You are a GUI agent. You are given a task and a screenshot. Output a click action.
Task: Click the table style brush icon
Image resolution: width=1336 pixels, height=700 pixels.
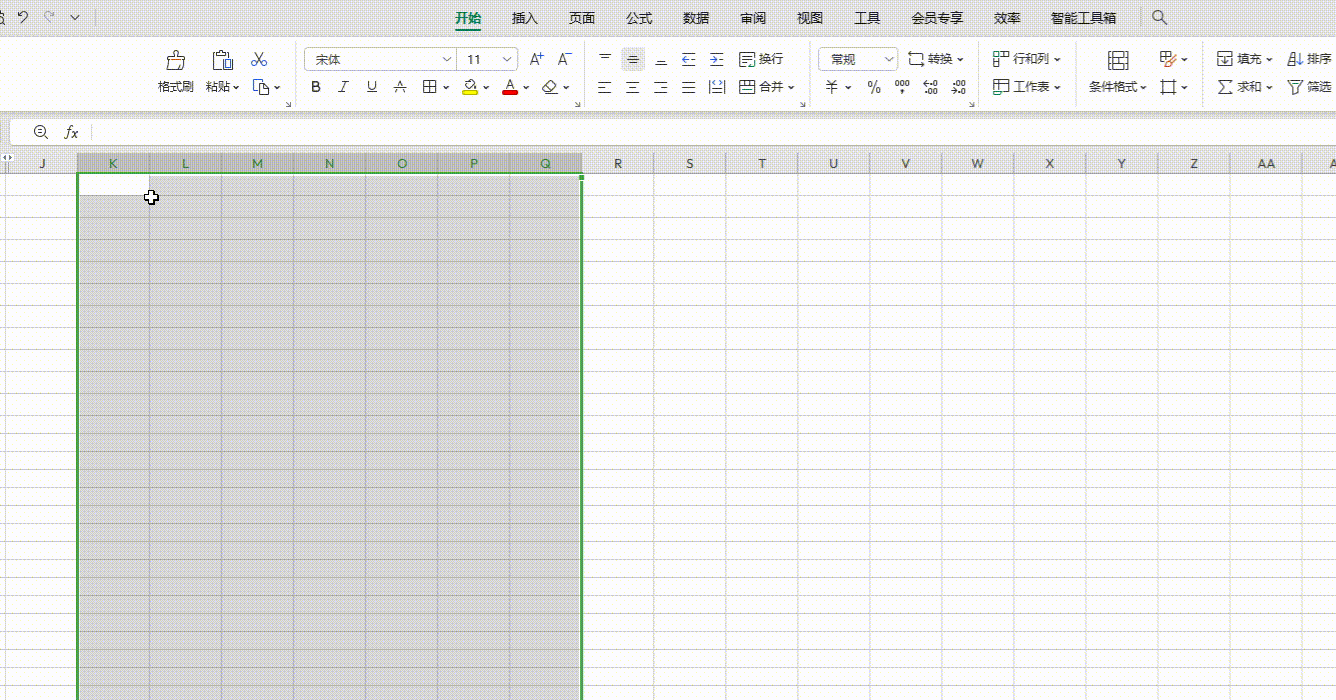tap(1168, 59)
